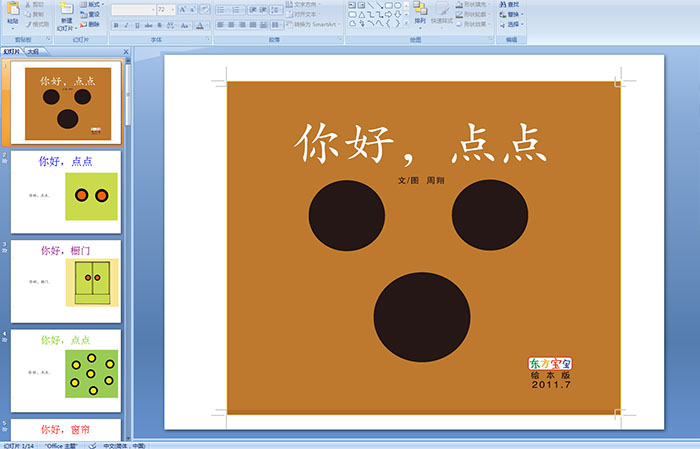Select the Left Brace shape
Viewport: 700px width, 449px height.
[388, 23]
